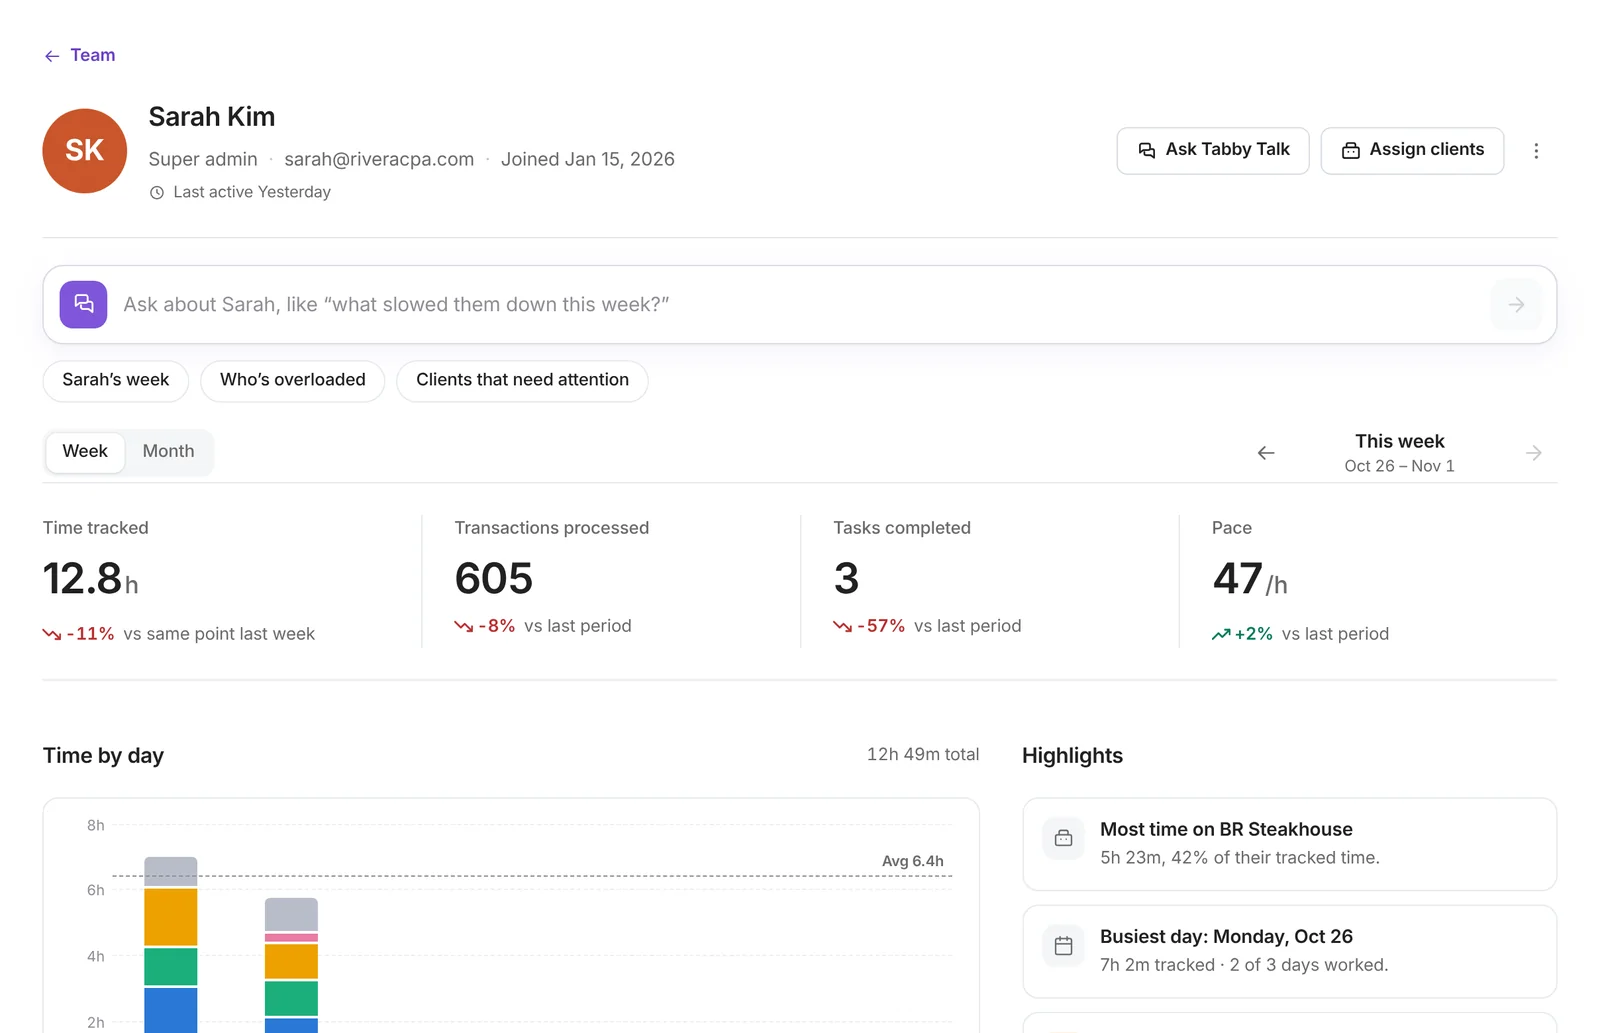
Task: Click the briefcase icon on BR Steakhouse highlight
Action: click(x=1064, y=839)
